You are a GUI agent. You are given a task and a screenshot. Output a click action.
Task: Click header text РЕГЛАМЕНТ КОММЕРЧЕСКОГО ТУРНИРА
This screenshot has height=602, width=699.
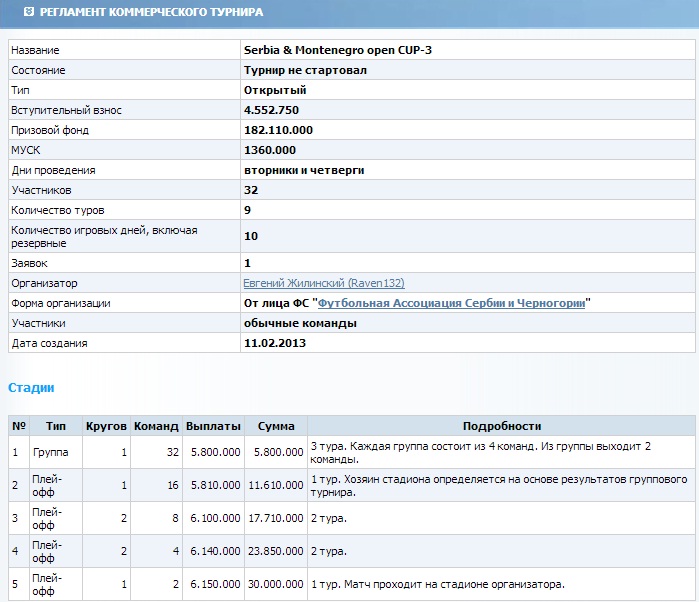click(151, 12)
